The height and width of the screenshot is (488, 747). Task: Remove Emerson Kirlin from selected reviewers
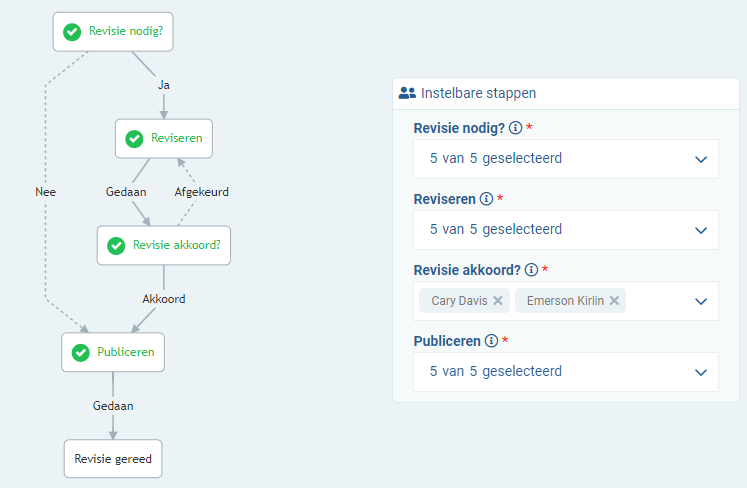pyautogui.click(x=614, y=300)
